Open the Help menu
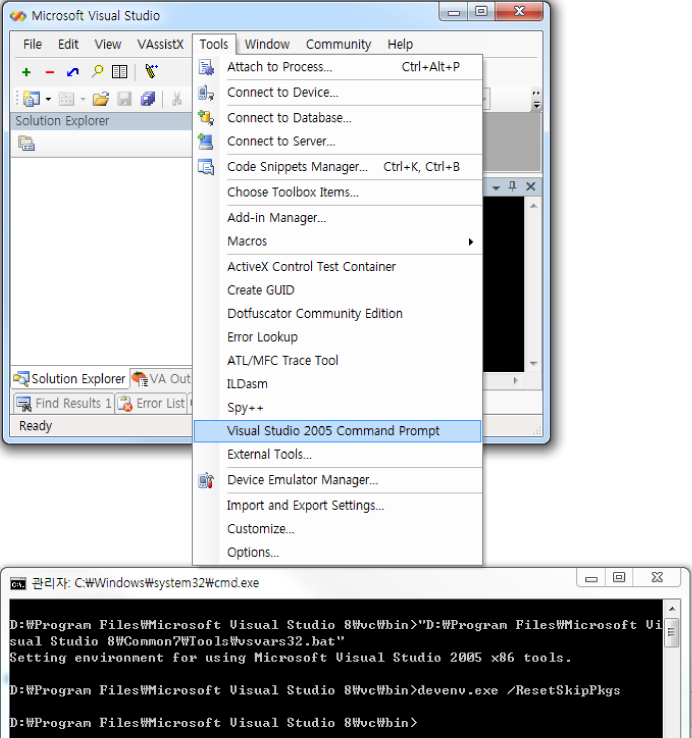The image size is (692, 738). click(x=400, y=44)
